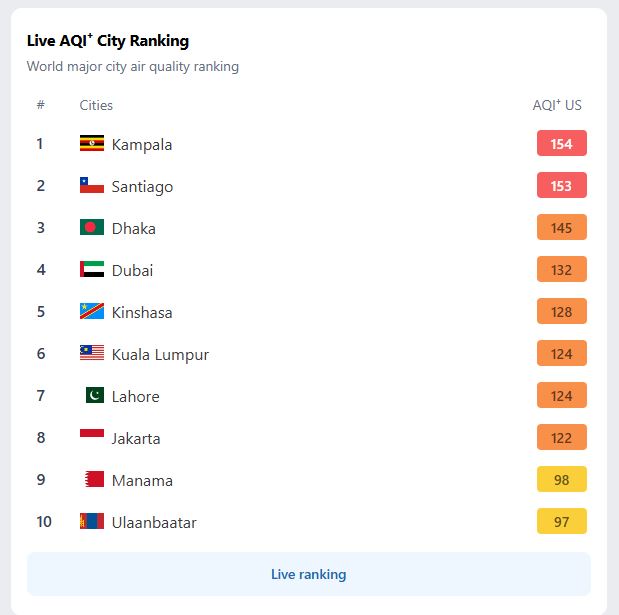Click the Mongolia flag beside Ulaanbaatar
Image resolution: width=619 pixels, height=615 pixels.
tap(92, 521)
